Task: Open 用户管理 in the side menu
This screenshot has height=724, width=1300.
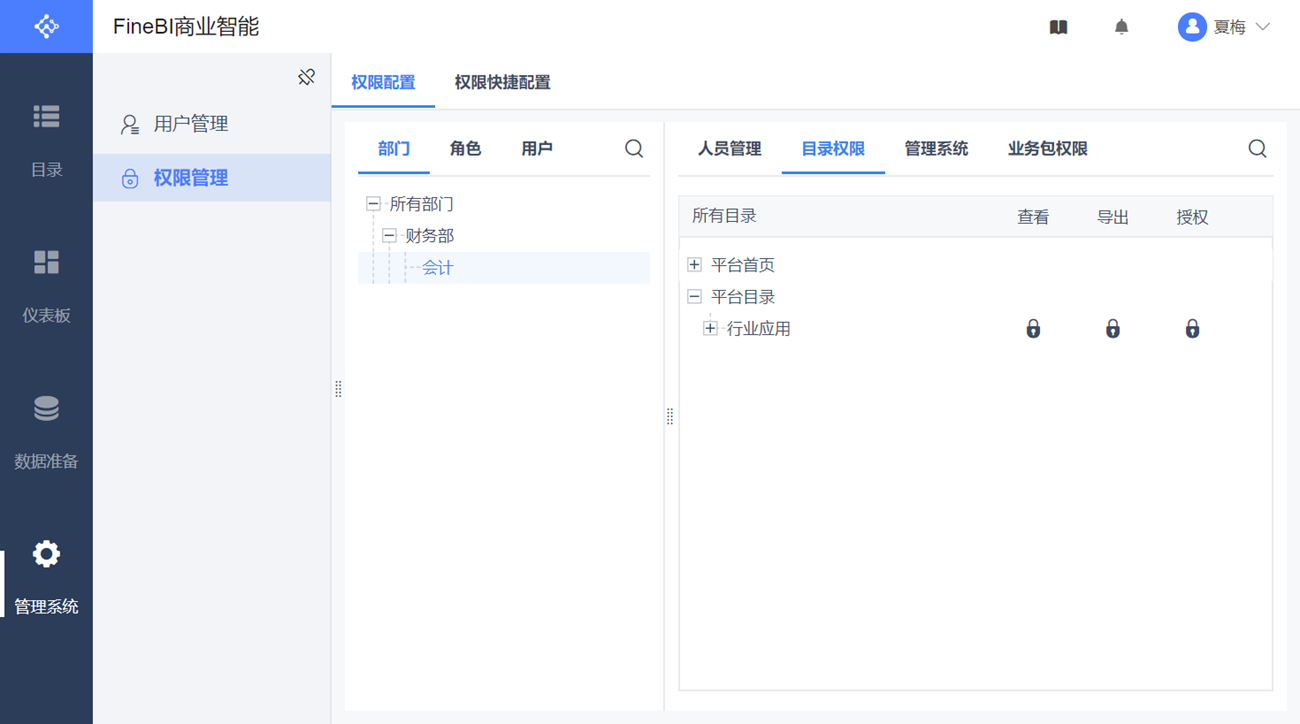Action: pos(191,124)
